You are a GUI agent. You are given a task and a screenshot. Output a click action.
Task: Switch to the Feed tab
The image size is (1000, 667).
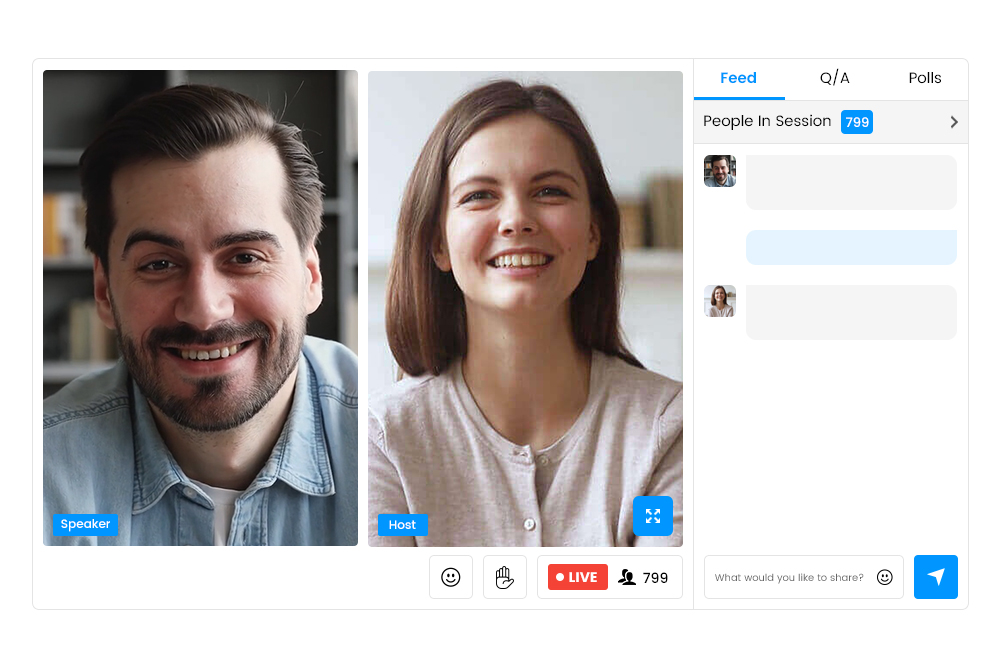click(738, 78)
